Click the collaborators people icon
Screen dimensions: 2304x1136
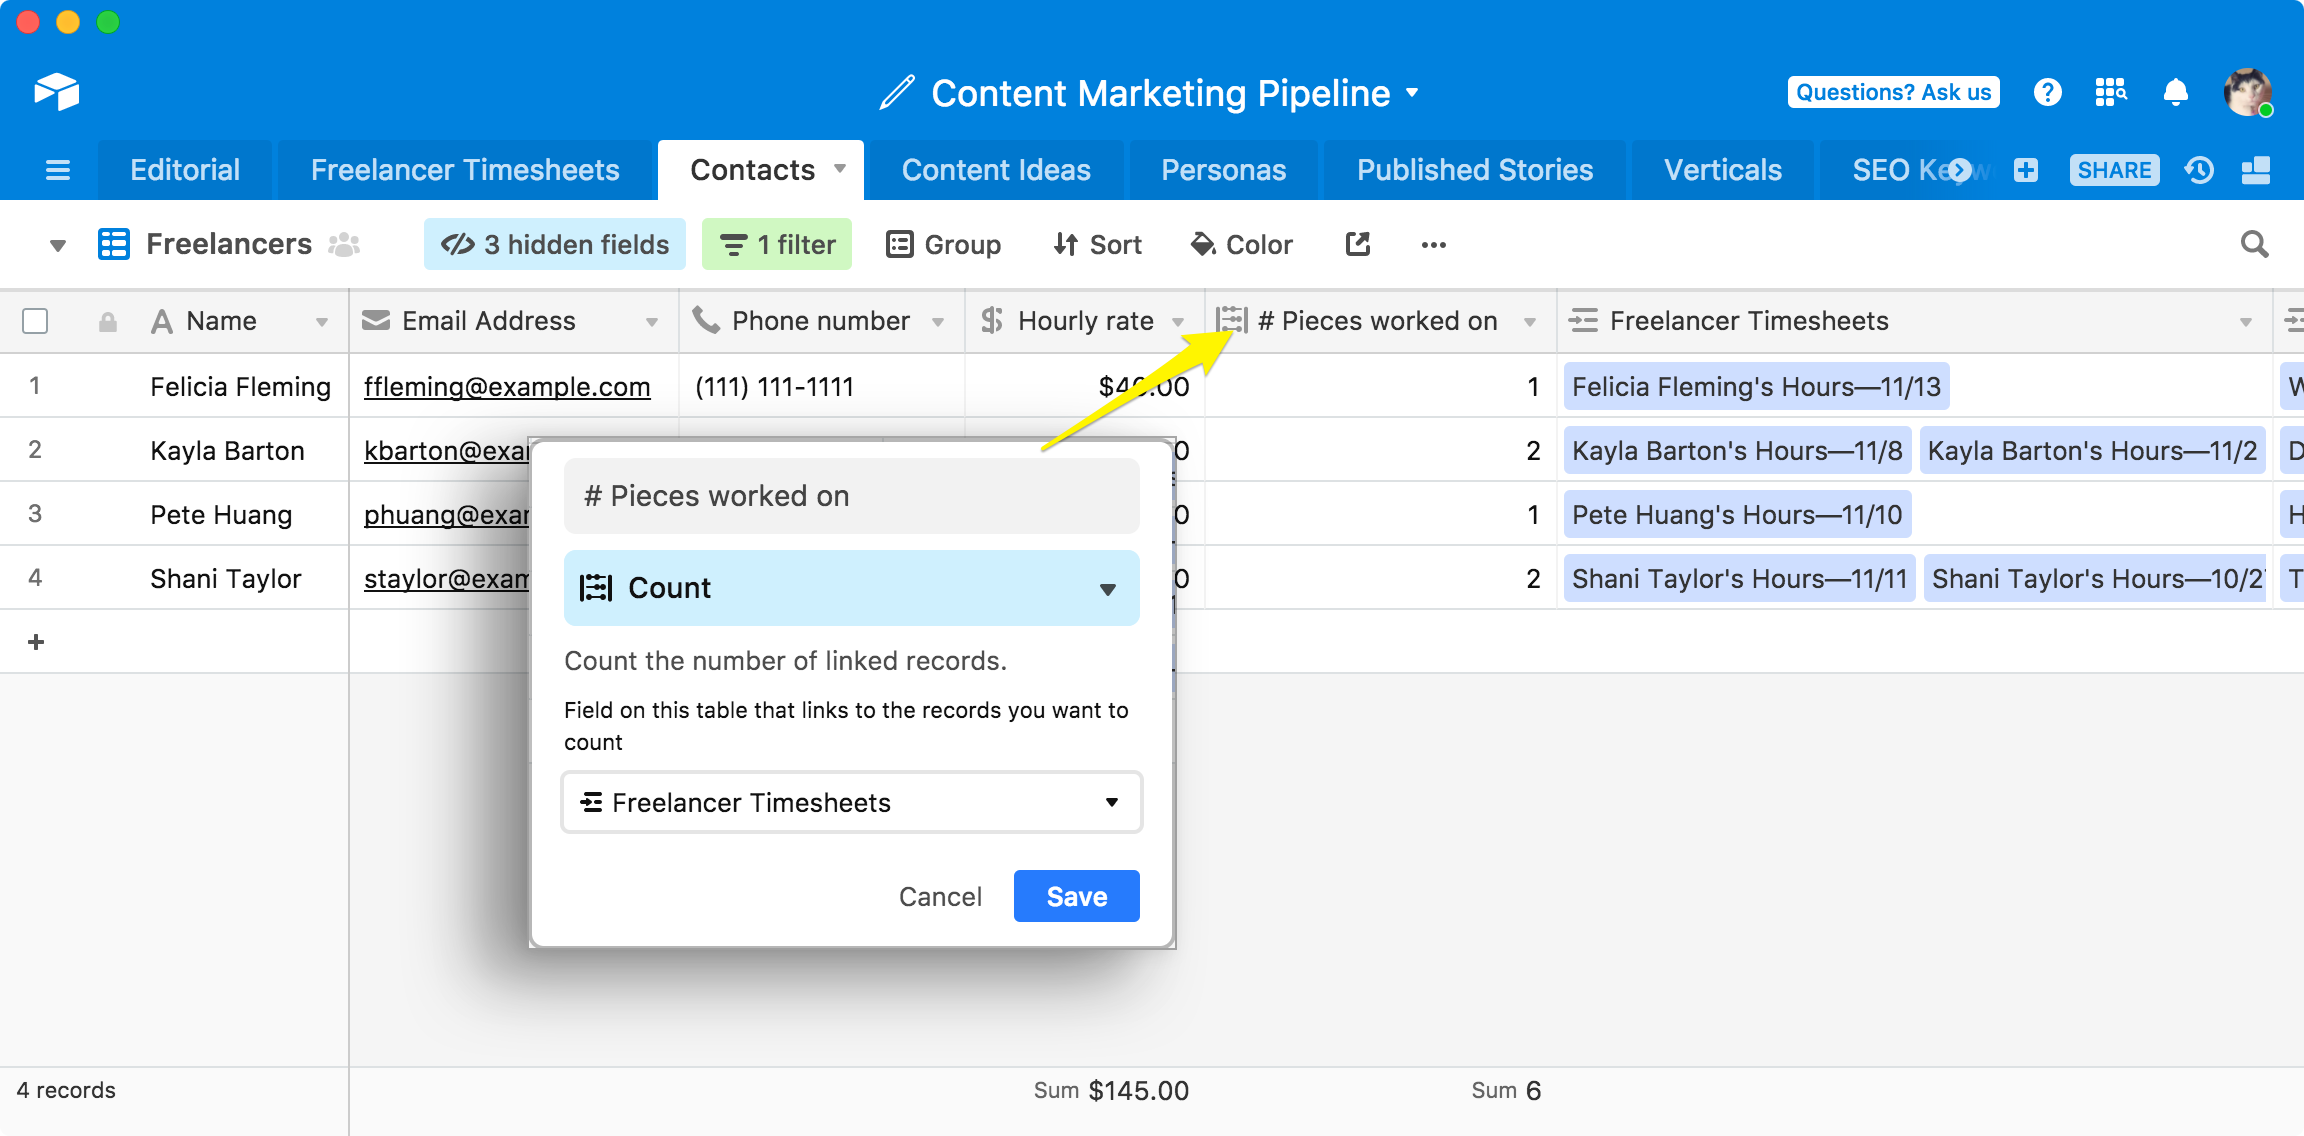point(344,244)
